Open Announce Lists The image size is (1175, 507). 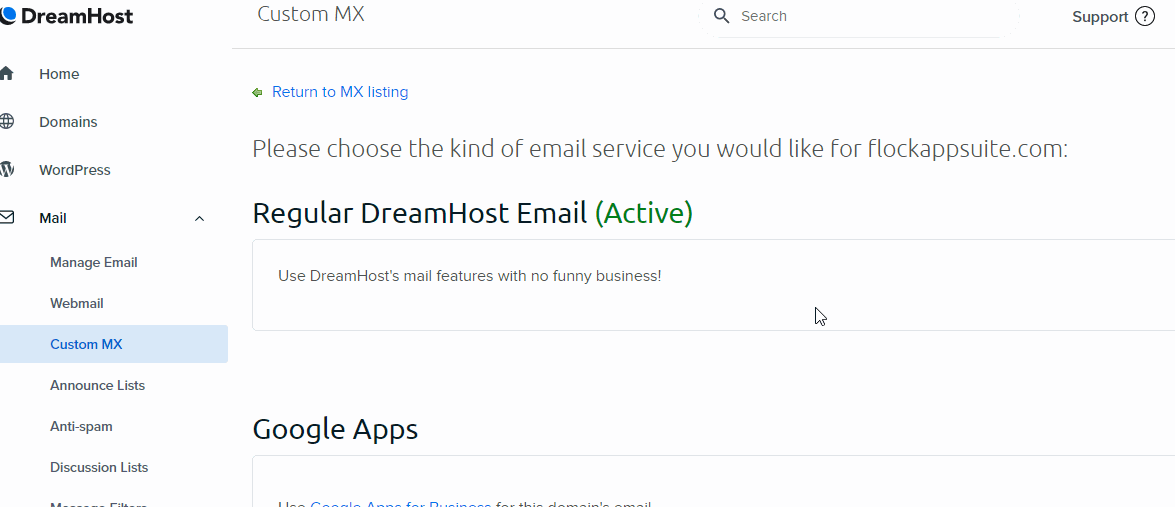click(97, 385)
